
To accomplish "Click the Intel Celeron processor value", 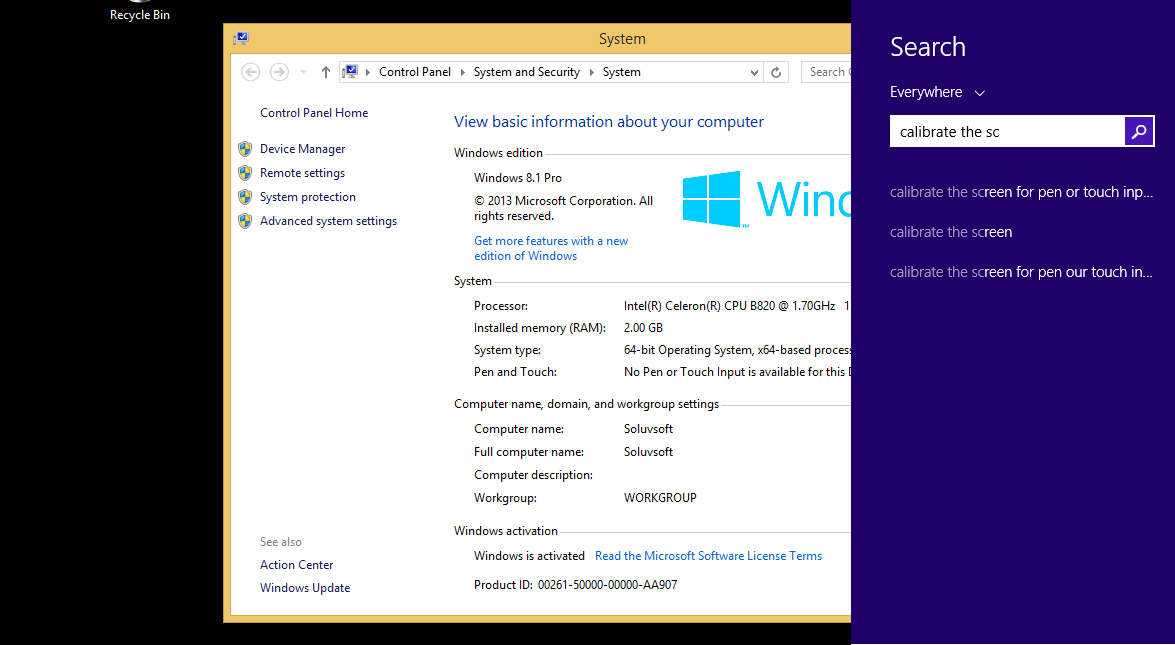I will (729, 306).
